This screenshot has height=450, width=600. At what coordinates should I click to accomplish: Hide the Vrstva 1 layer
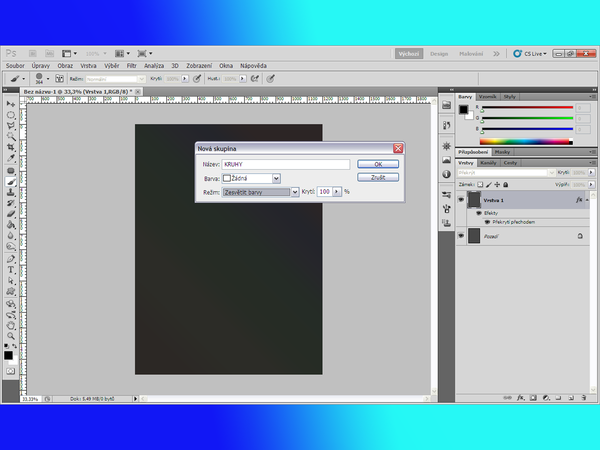coord(461,200)
